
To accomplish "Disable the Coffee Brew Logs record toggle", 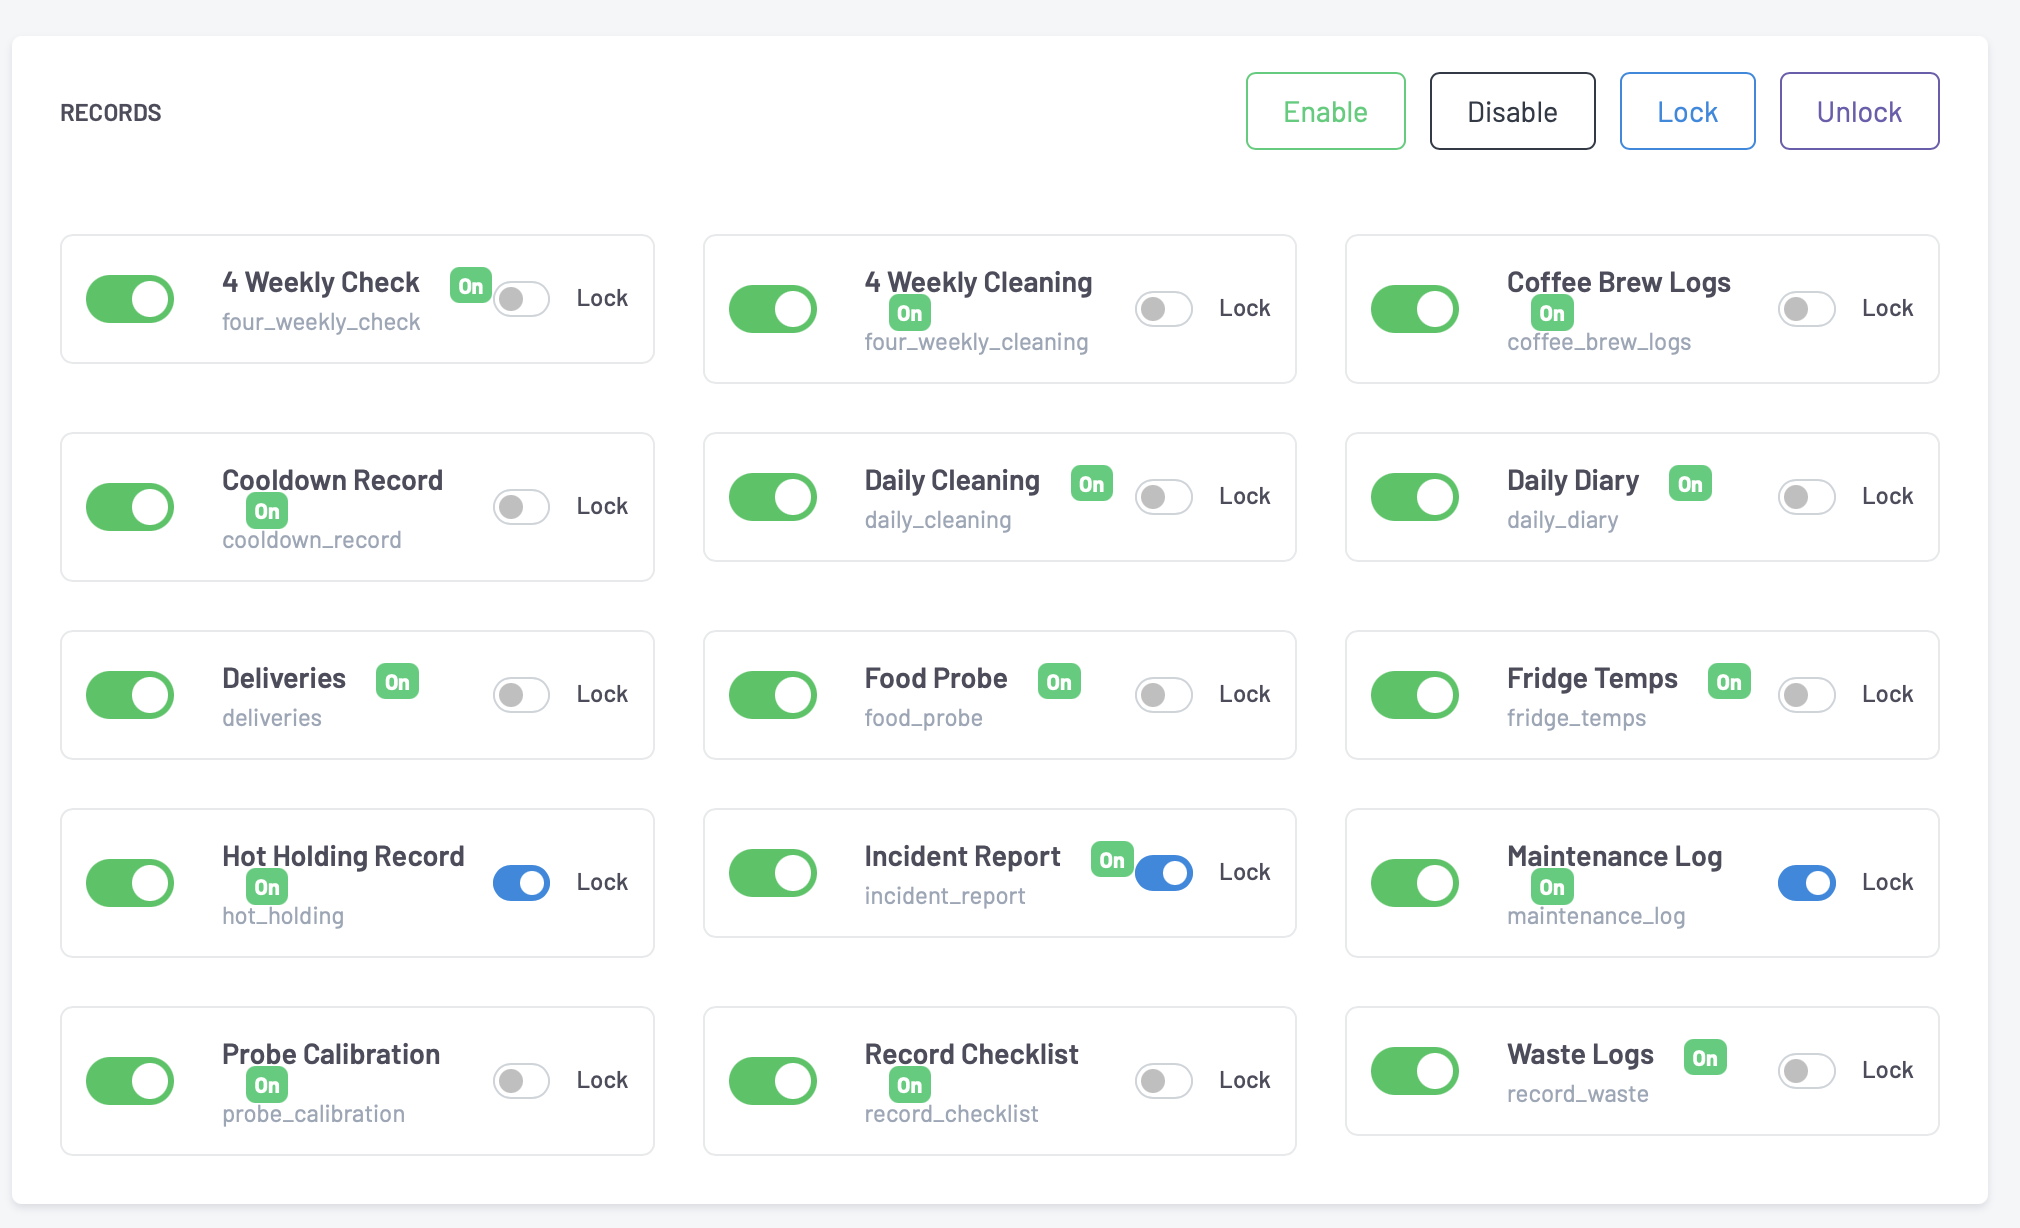I will point(1414,309).
